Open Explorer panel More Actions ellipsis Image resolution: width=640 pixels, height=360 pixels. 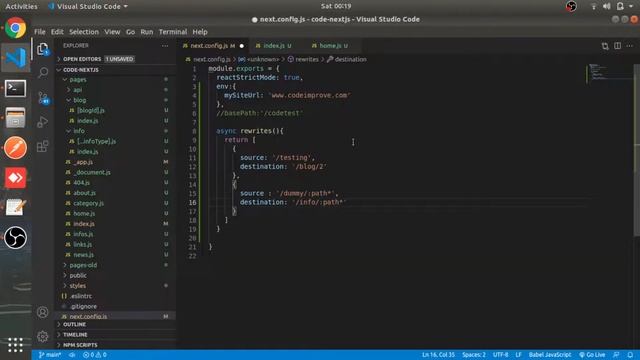point(165,46)
